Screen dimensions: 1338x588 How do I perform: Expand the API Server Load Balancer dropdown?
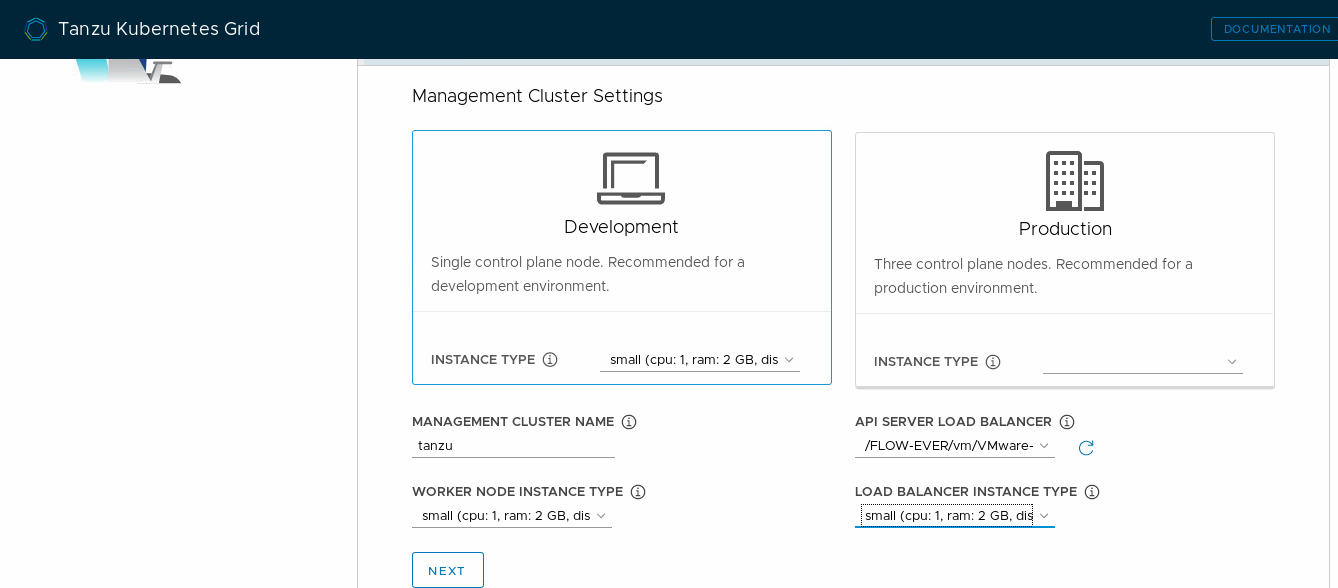coord(955,445)
